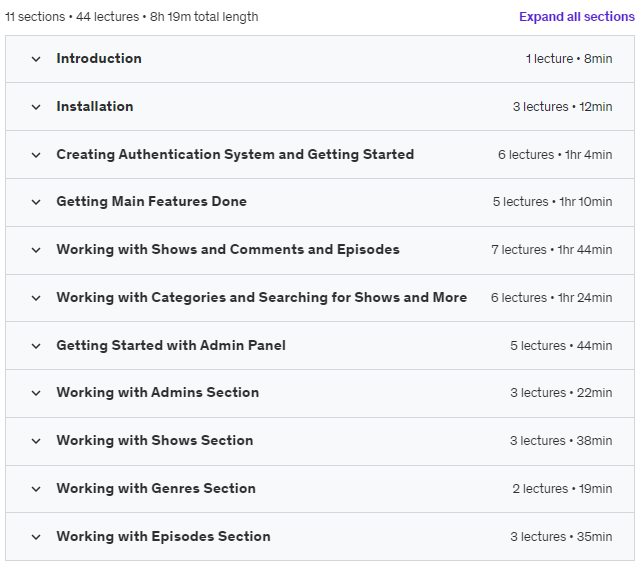Select 'Working with Categories and Searching for Shows'
The width and height of the screenshot is (637, 565).
pos(262,297)
